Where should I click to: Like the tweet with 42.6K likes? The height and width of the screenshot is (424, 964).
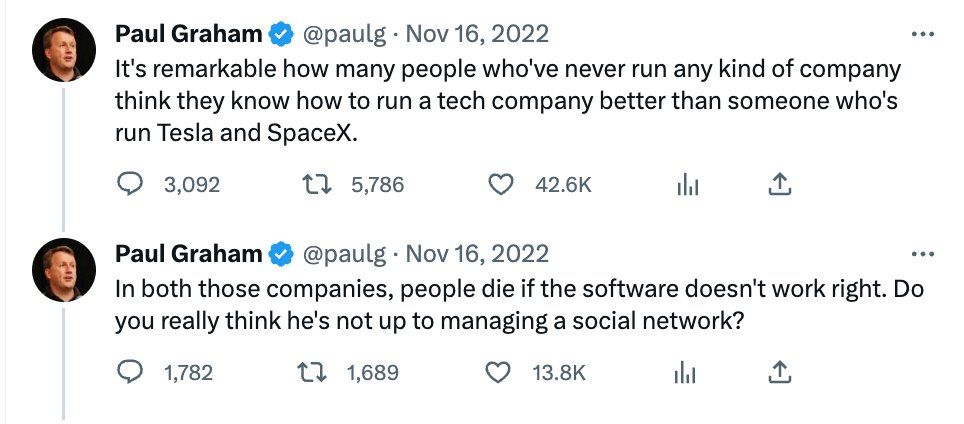[x=502, y=184]
